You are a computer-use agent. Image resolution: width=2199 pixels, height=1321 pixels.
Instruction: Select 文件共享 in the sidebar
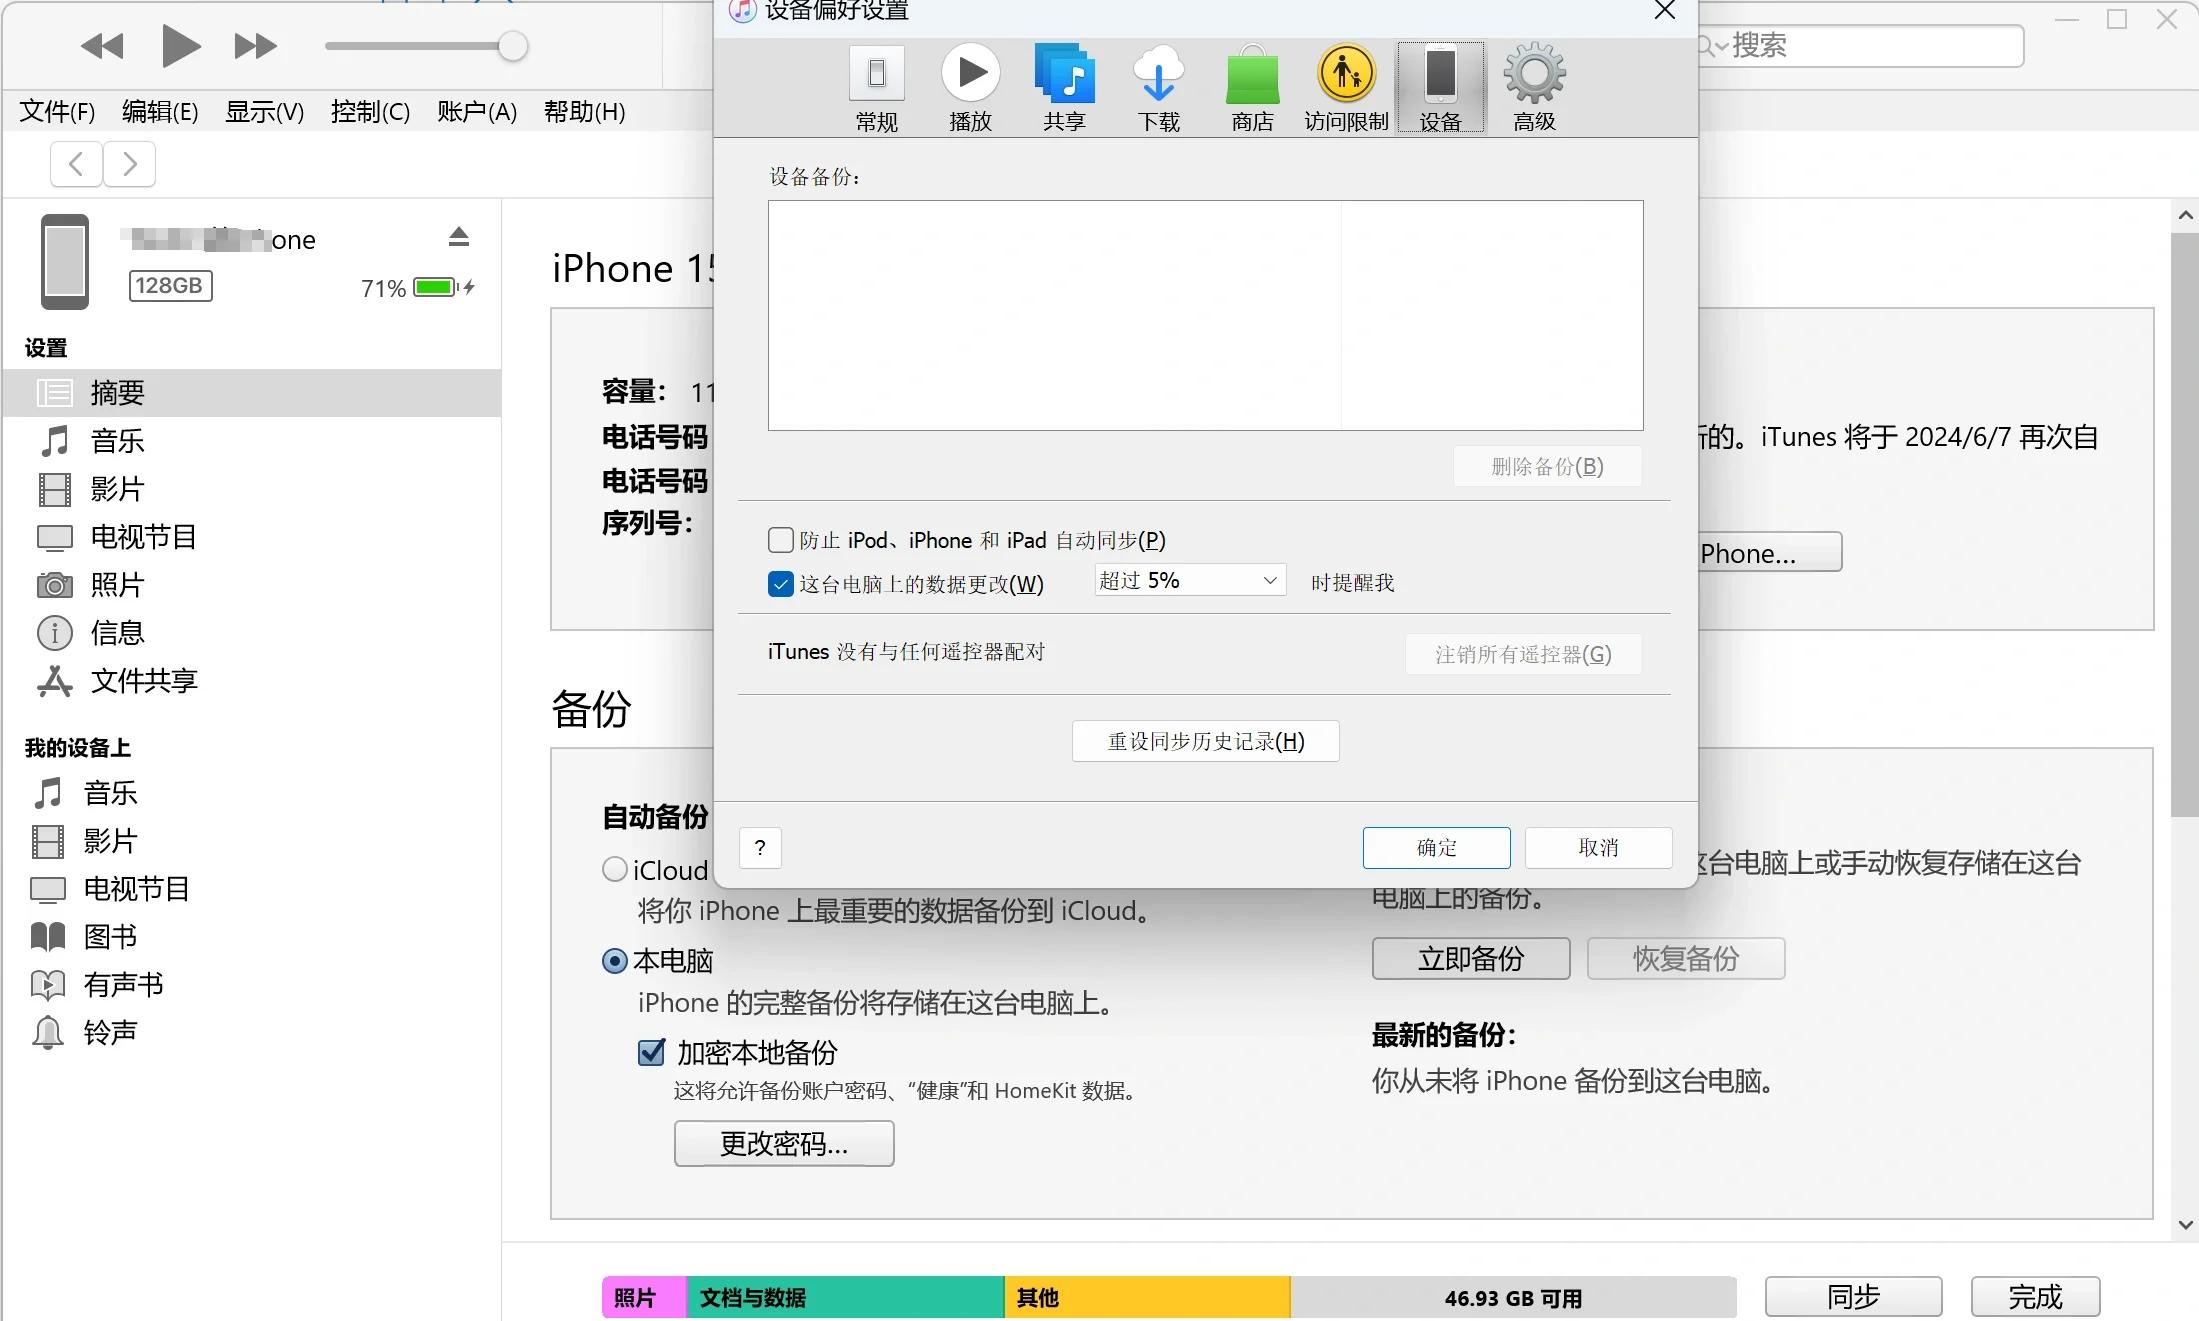click(x=144, y=681)
